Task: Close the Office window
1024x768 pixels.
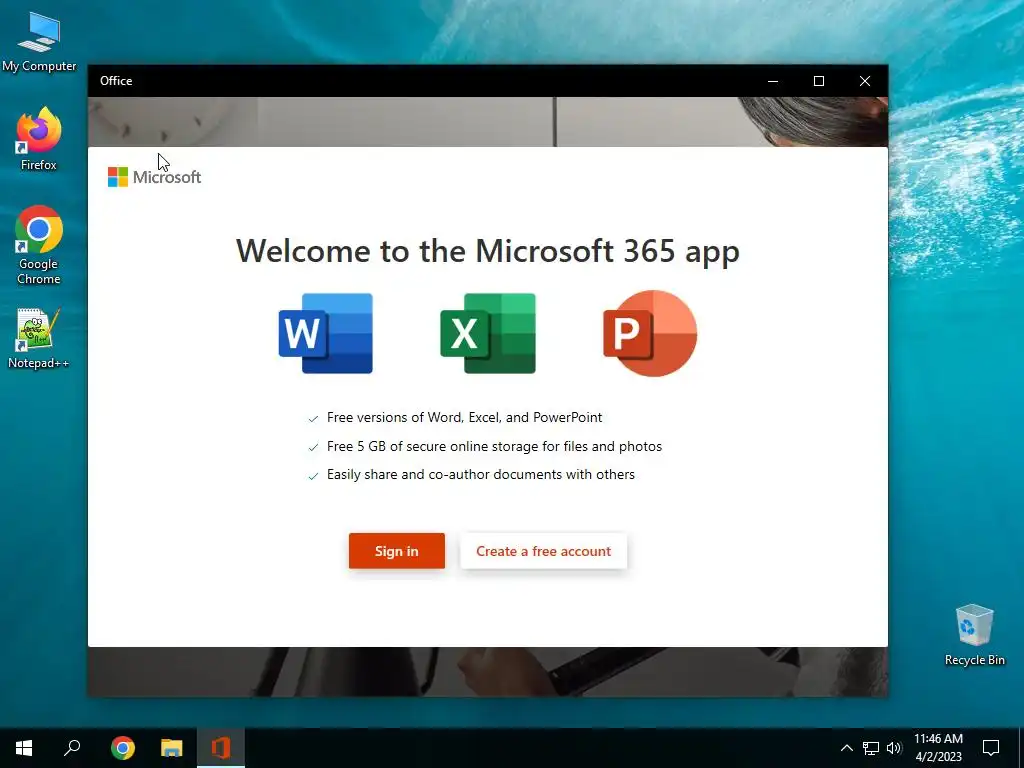Action: point(865,81)
